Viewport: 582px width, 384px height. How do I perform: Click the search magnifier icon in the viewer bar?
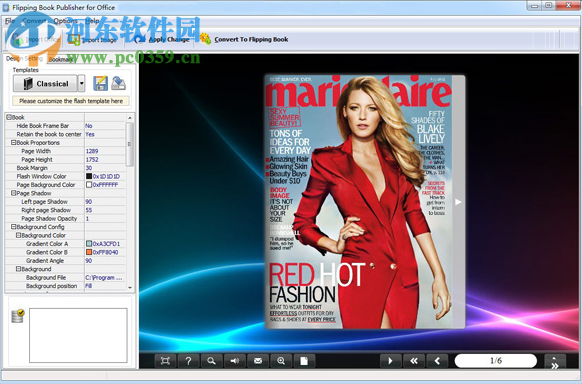[212, 361]
